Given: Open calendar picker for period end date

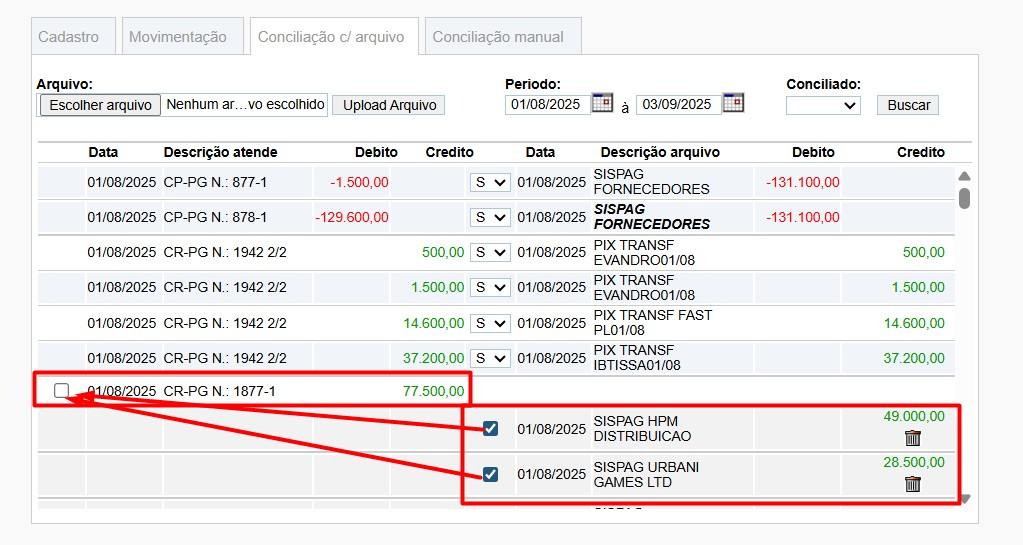Looking at the screenshot, I should coord(733,103).
